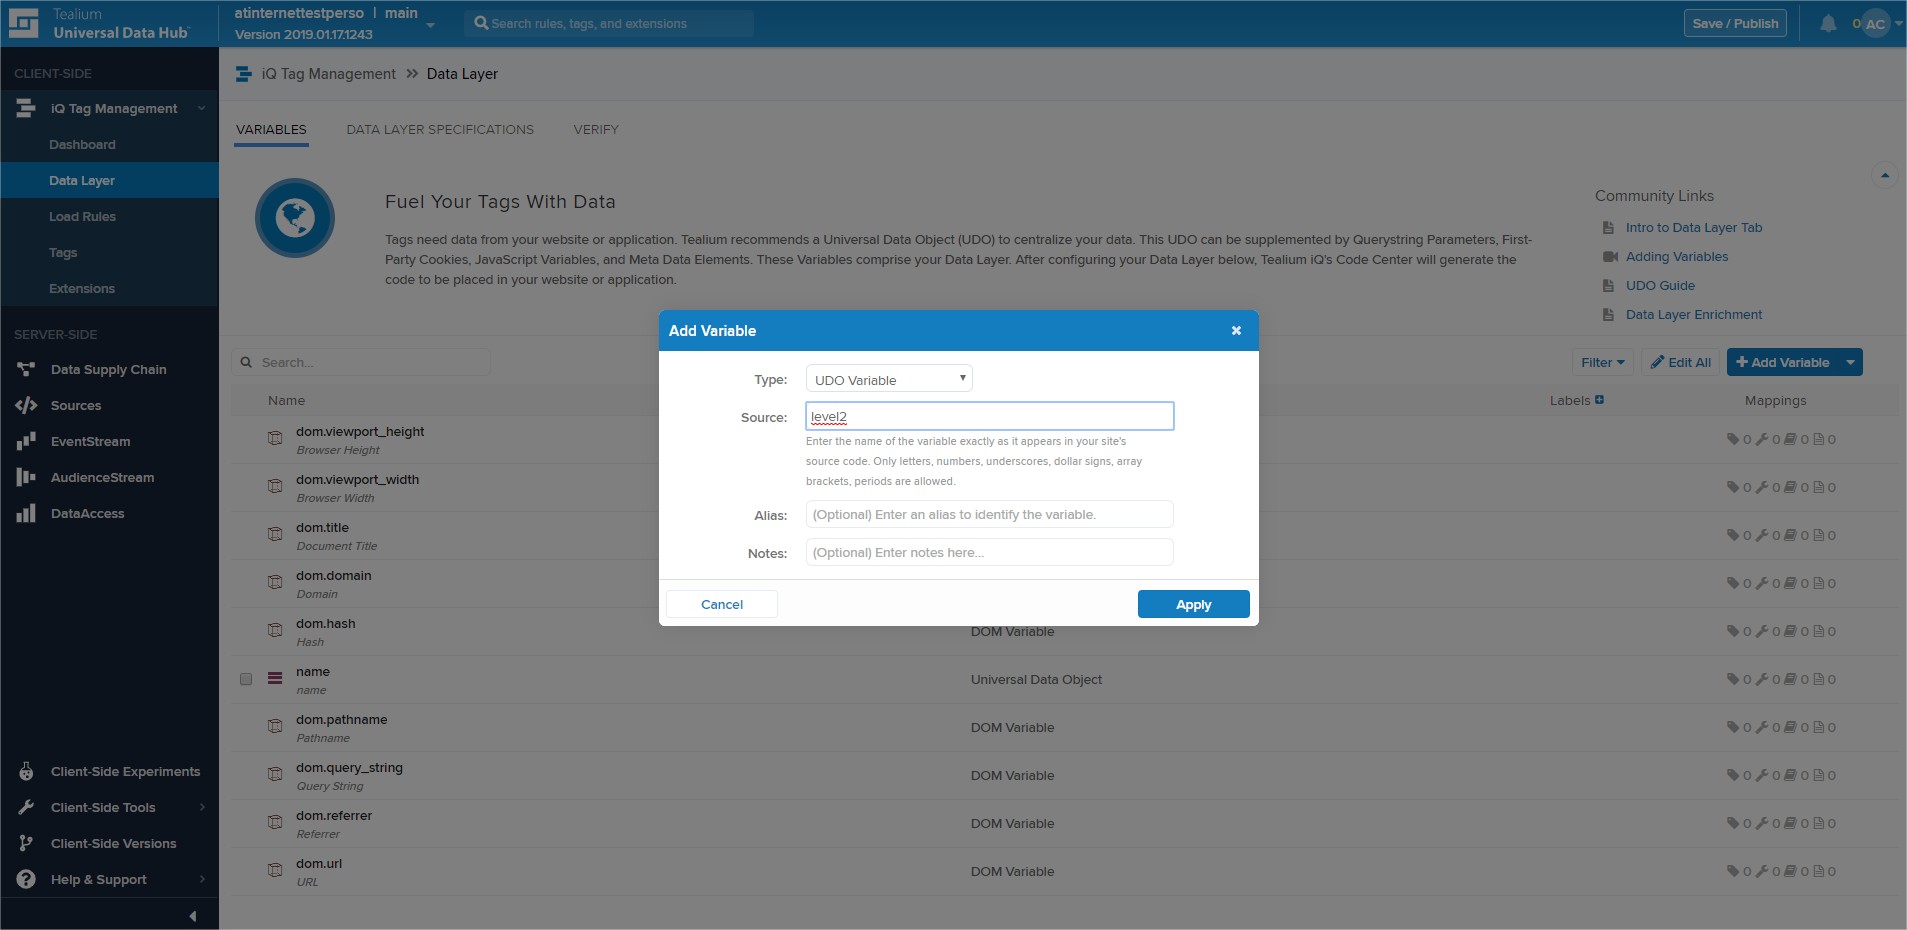This screenshot has height=930, width=1907.
Task: Open the Add Variable dropdown arrow
Action: click(x=1850, y=363)
